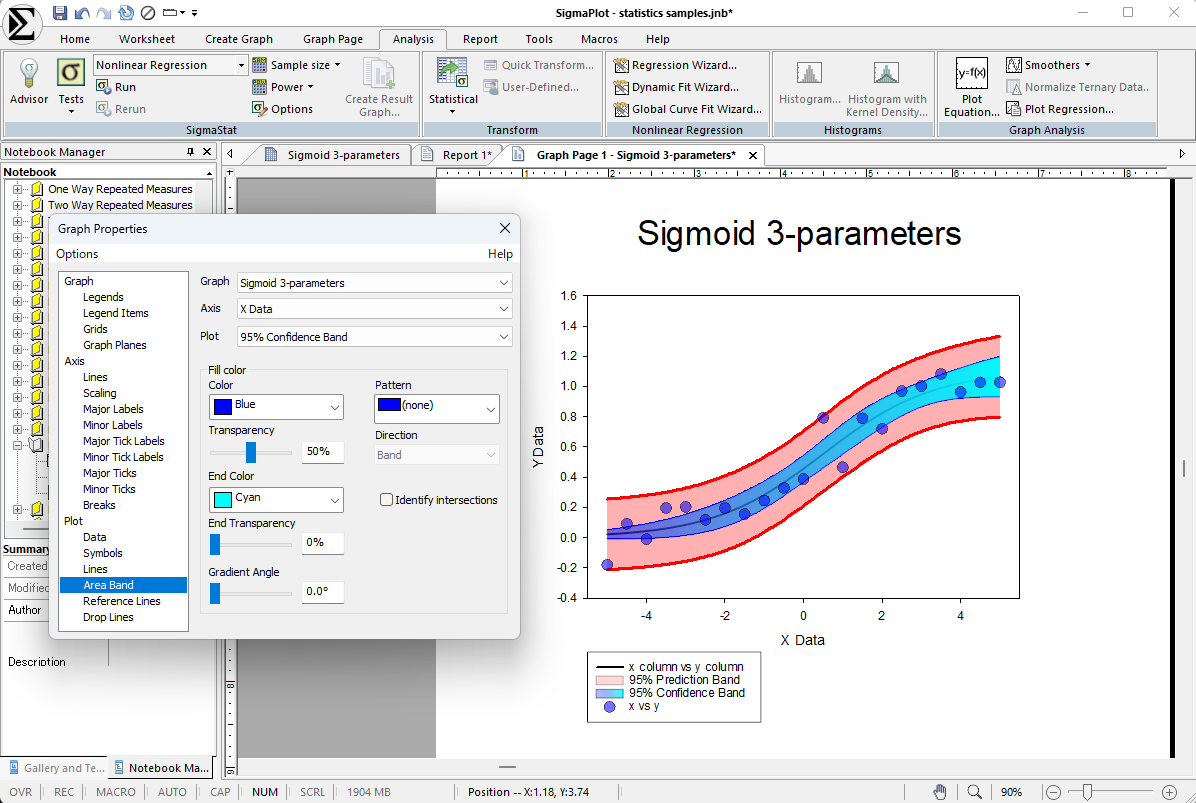Click Help in Graph Properties dialog
Screen dimensions: 1196x803
point(500,254)
